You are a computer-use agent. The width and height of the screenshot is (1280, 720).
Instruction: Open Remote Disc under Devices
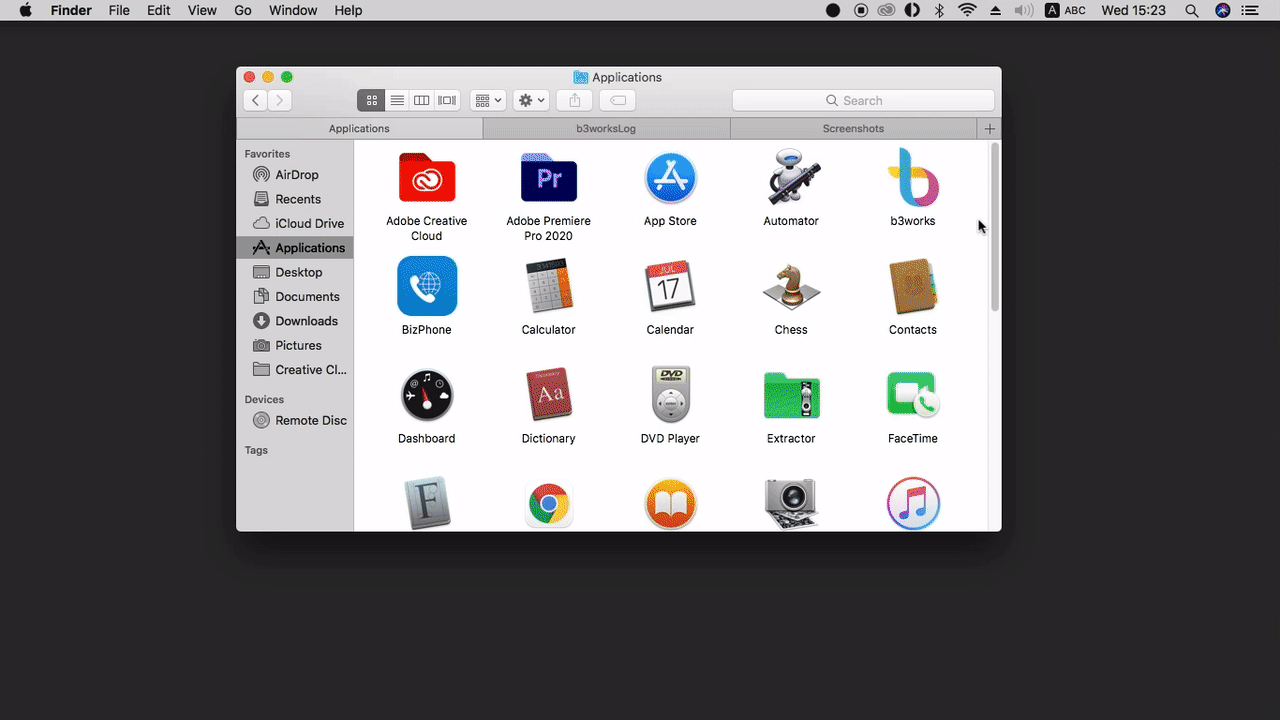295,420
